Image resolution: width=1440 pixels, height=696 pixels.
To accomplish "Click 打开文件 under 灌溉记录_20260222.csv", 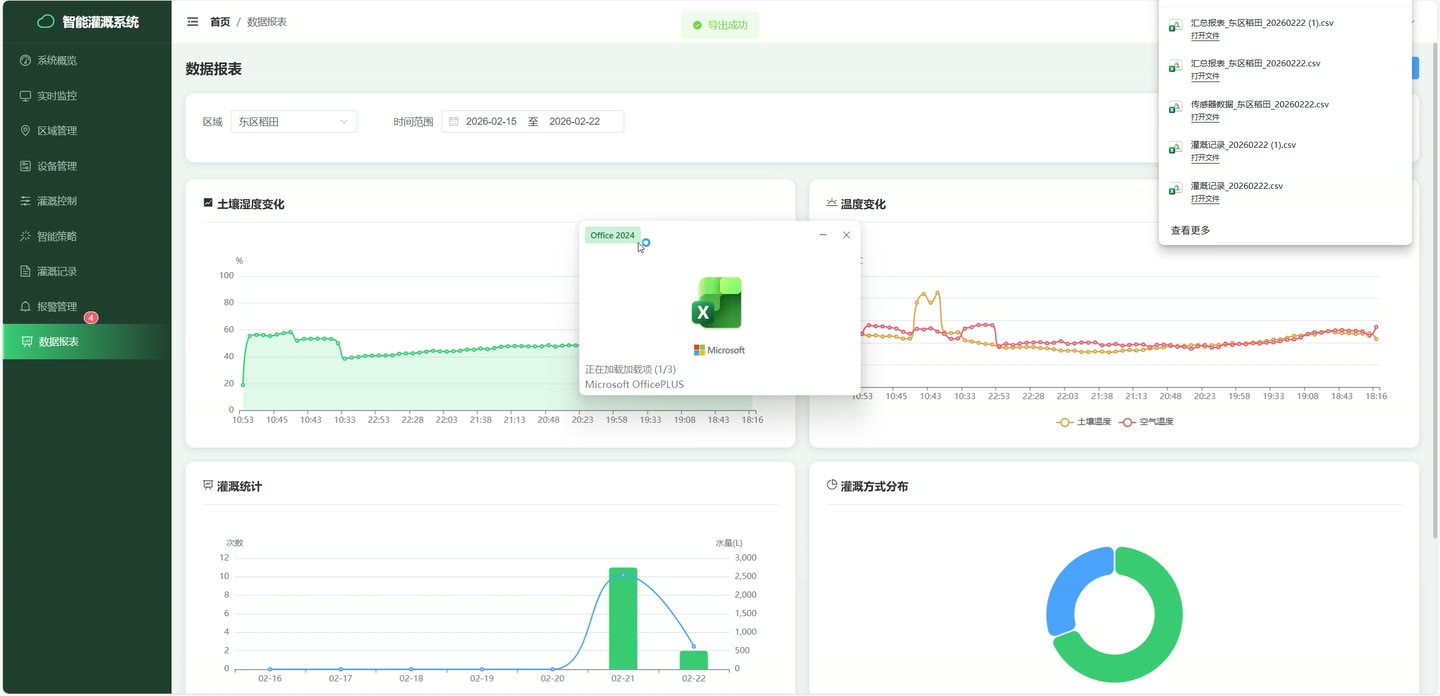I will point(1205,199).
